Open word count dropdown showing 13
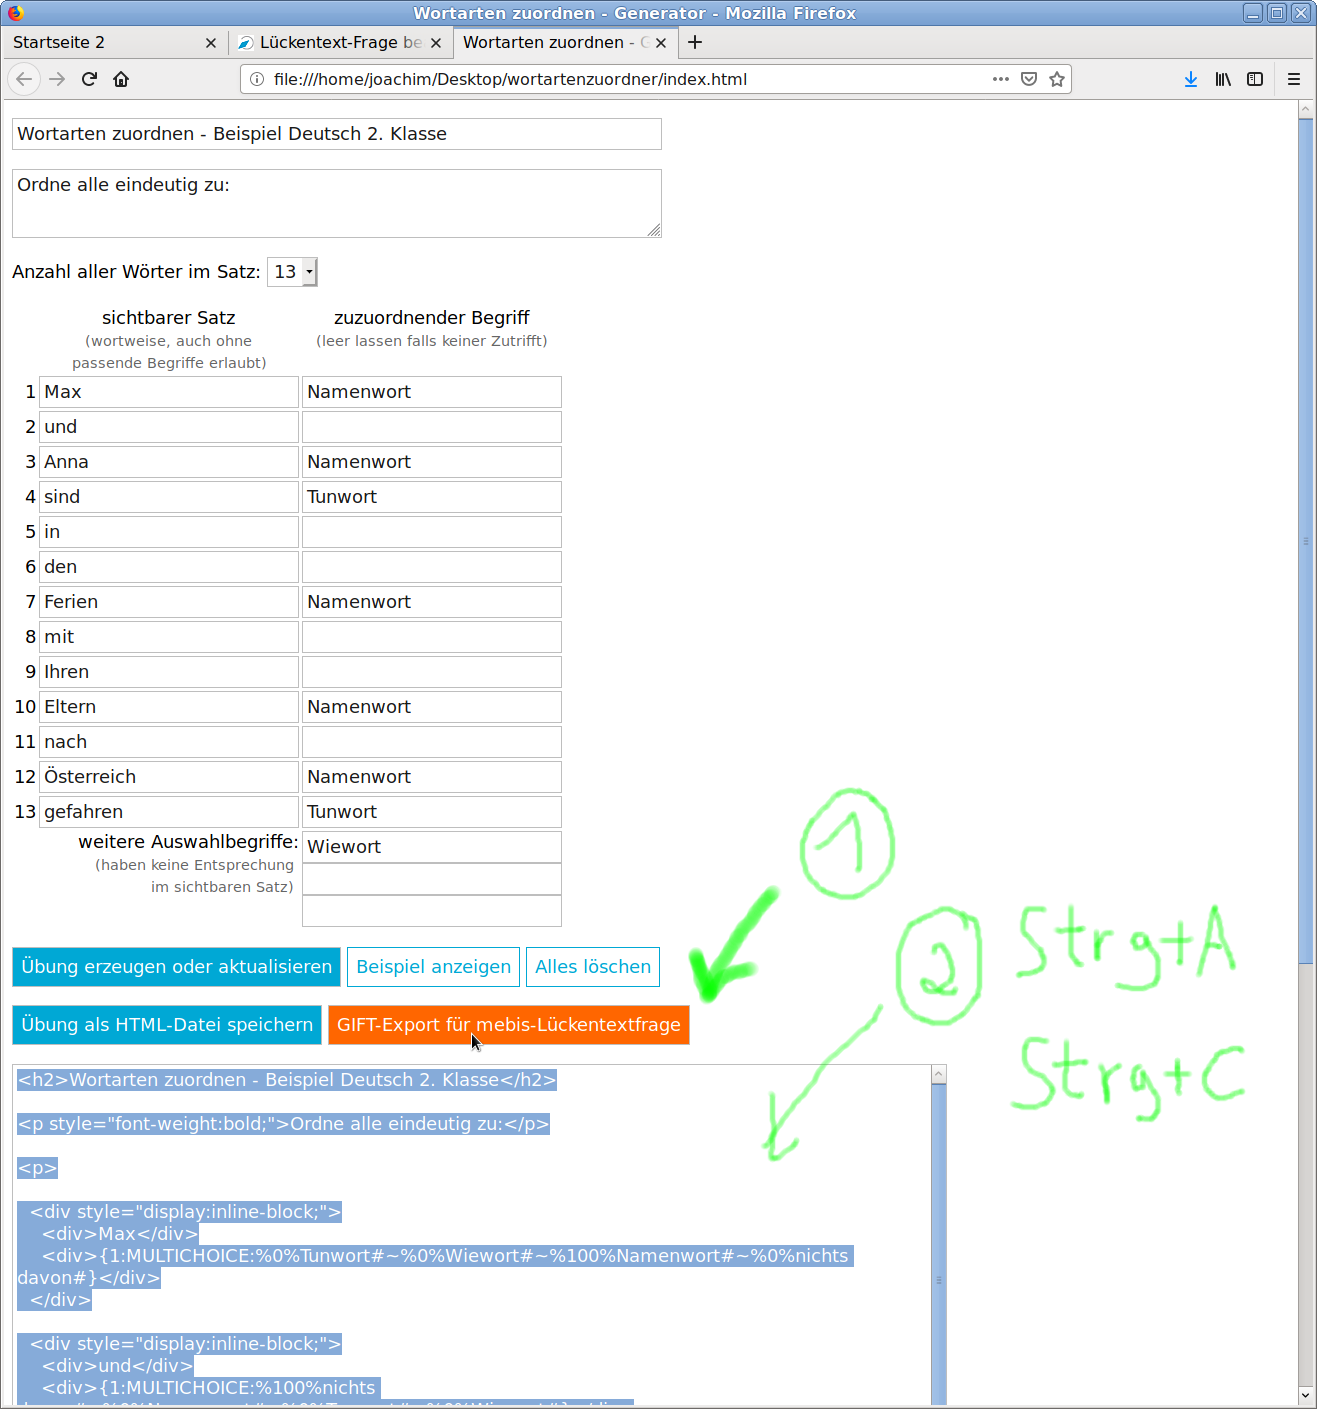Viewport: 1317px width, 1409px height. click(x=292, y=272)
